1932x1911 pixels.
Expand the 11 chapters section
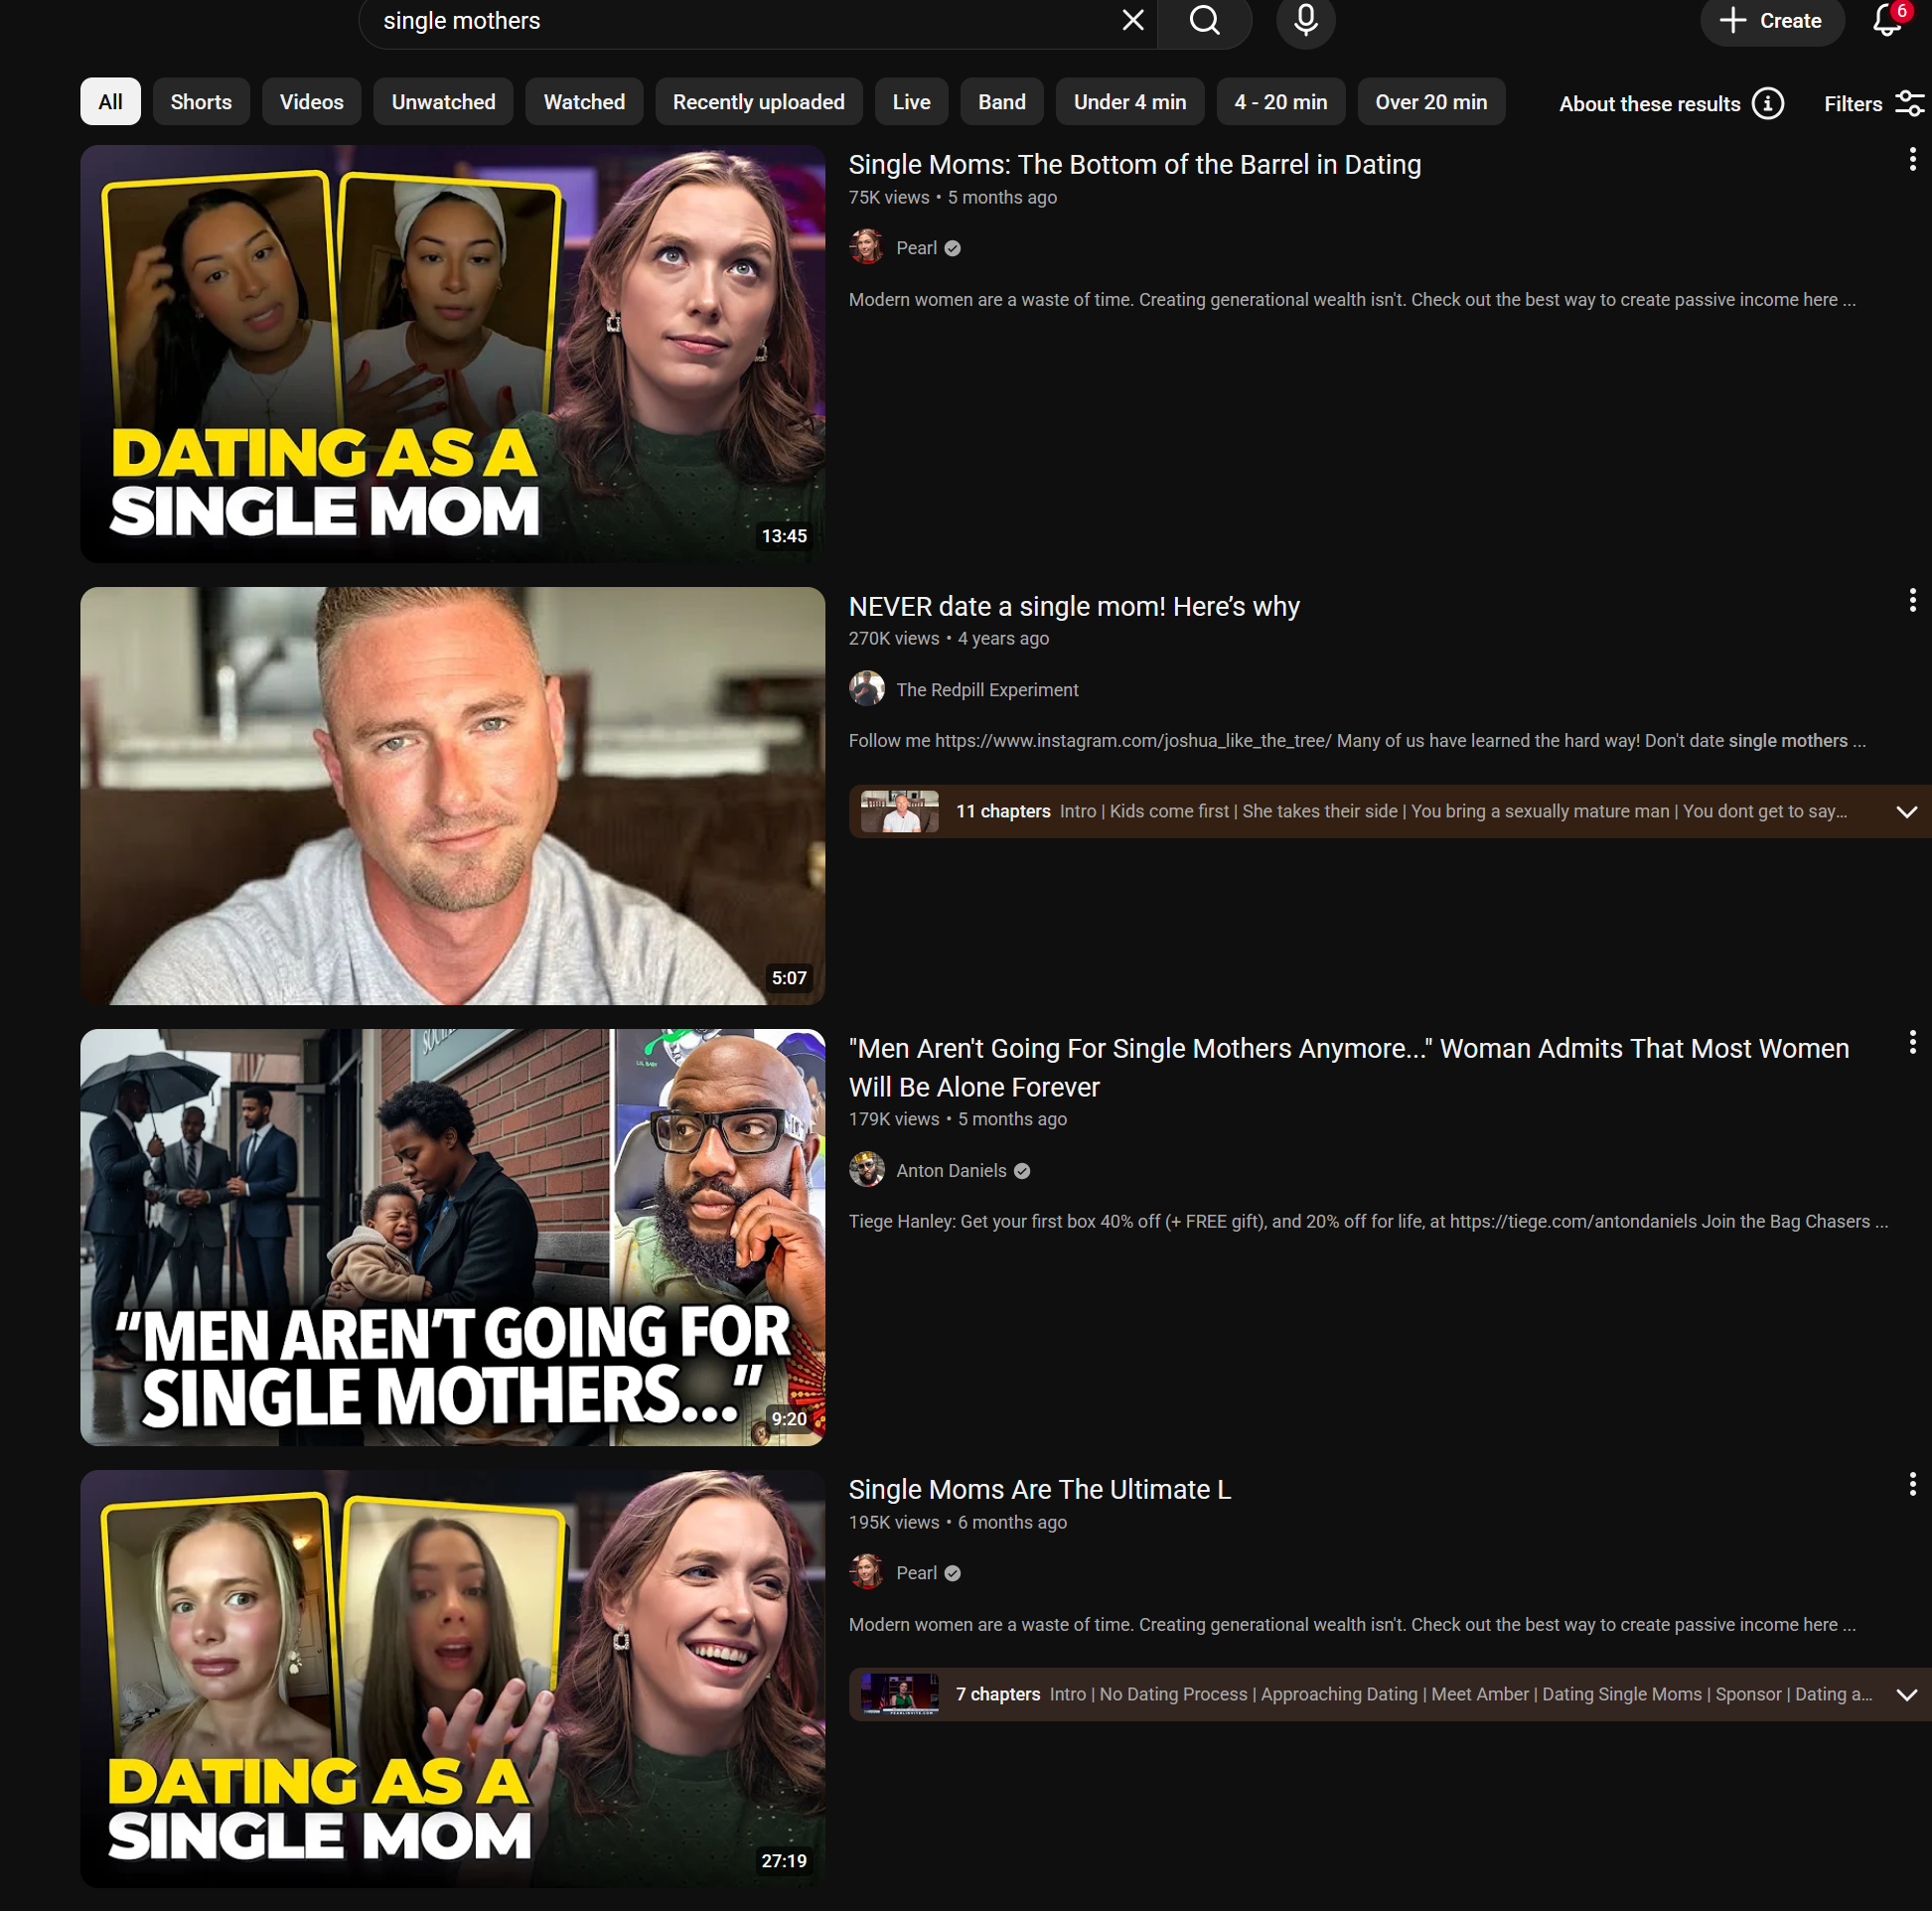[x=1906, y=811]
